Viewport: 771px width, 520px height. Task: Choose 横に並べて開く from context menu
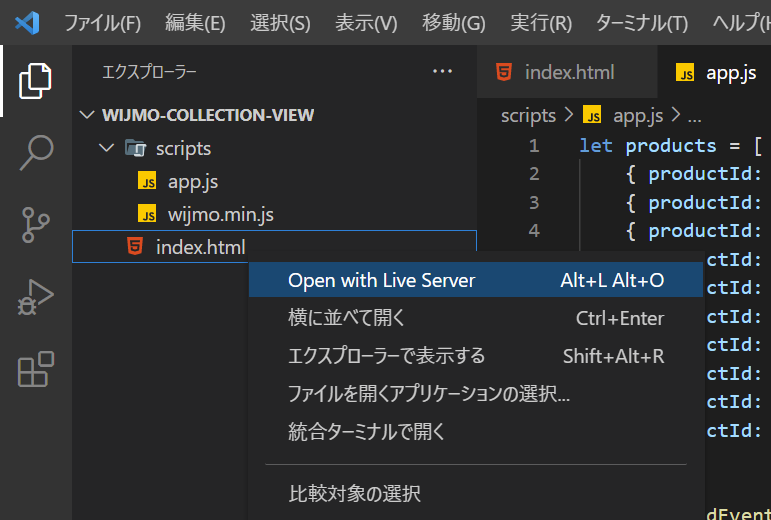(x=476, y=318)
